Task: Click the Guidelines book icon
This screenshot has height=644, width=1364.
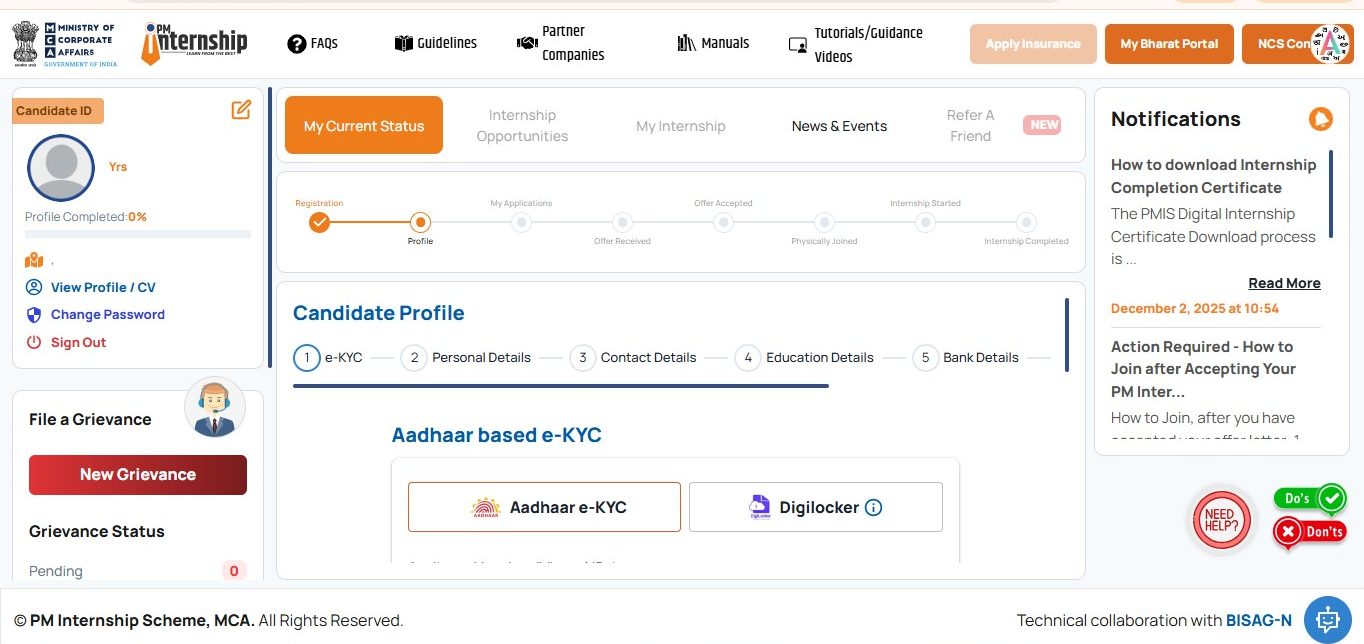Action: click(404, 44)
